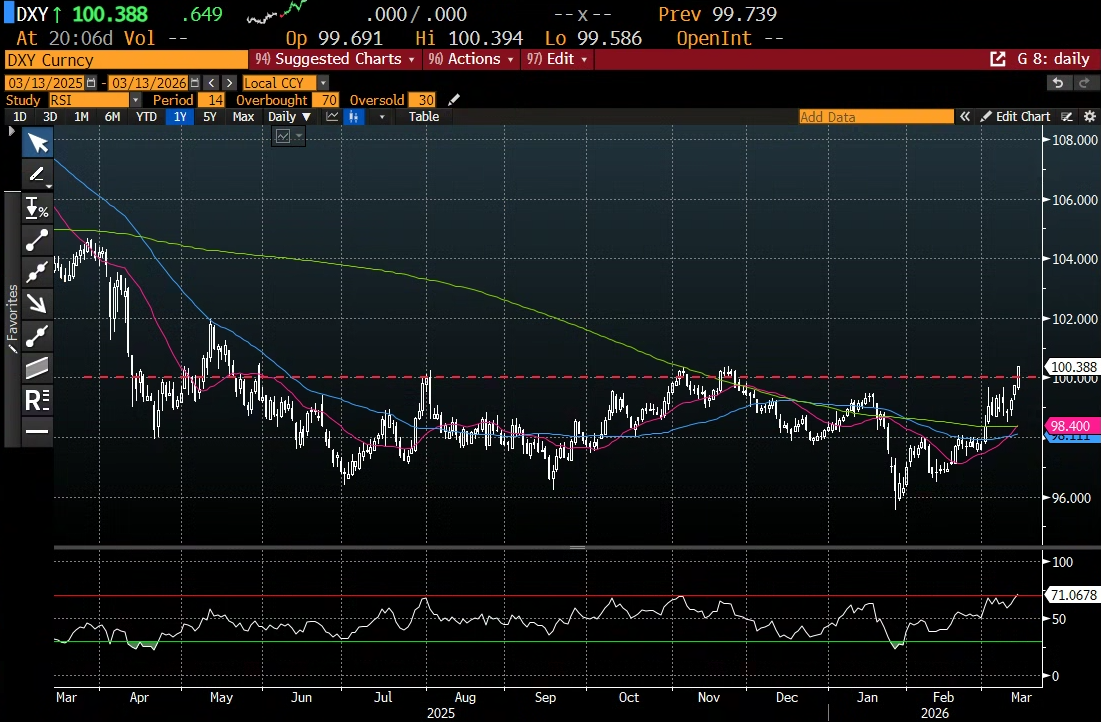Pick the percent change measurement tool
The image size is (1101, 722).
[37, 208]
